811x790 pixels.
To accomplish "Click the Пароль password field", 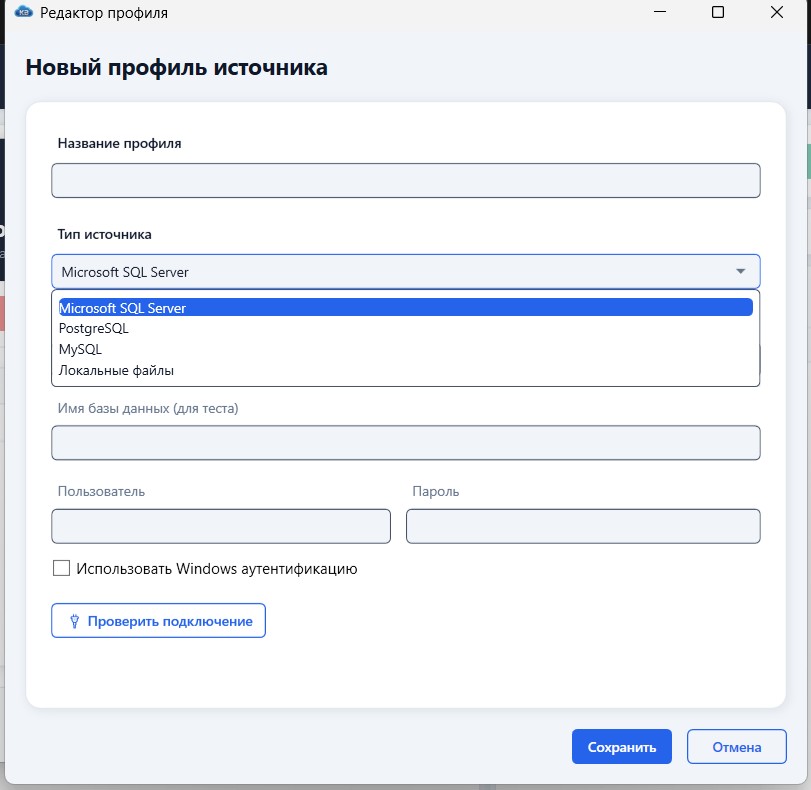I will click(583, 526).
